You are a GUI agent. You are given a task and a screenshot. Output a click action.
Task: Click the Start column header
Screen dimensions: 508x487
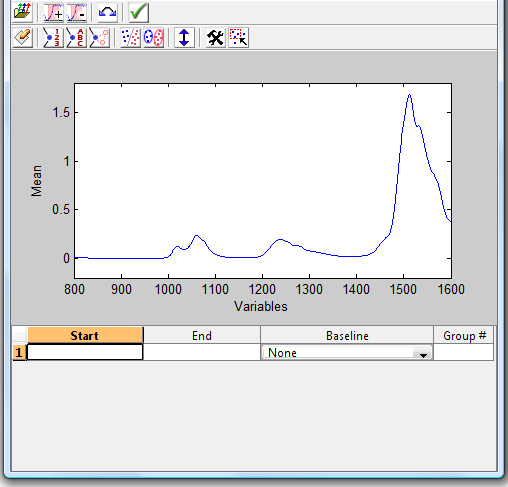tap(85, 335)
